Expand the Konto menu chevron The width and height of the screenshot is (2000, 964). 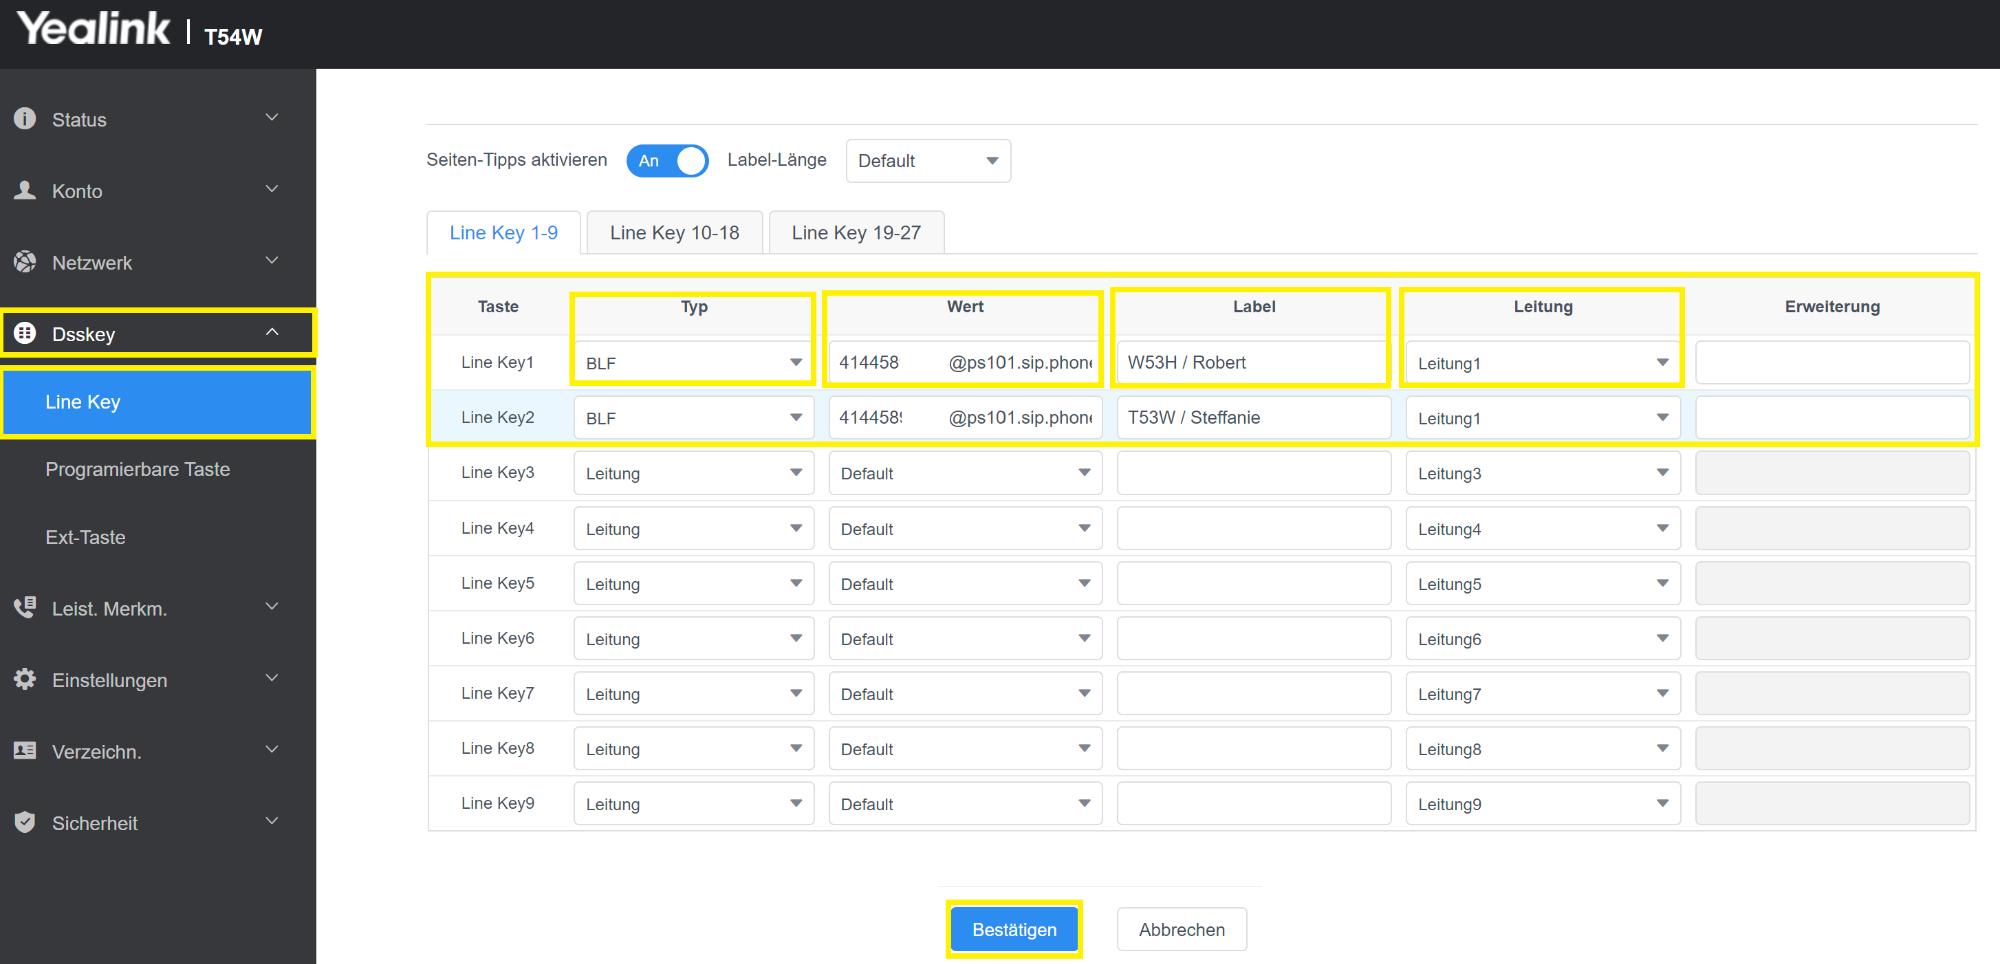pos(272,189)
